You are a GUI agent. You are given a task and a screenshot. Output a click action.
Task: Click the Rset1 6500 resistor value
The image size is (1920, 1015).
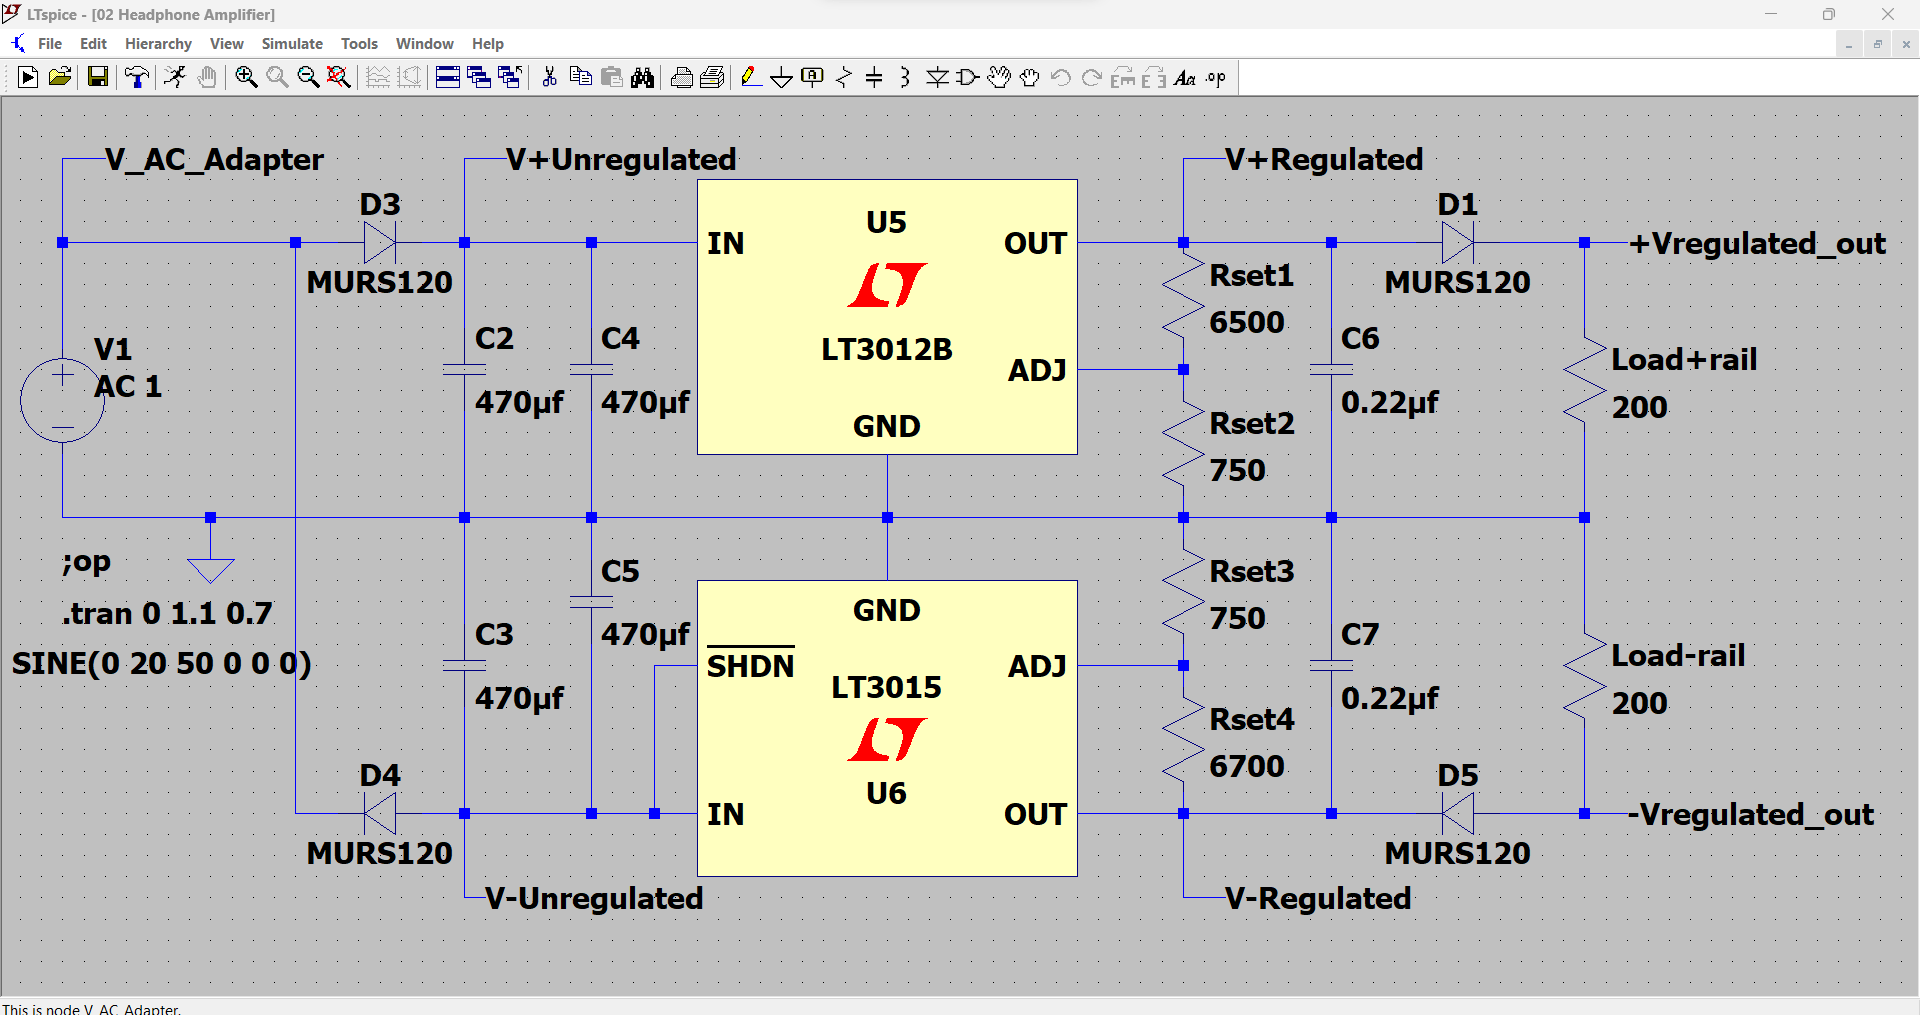coord(1246,322)
